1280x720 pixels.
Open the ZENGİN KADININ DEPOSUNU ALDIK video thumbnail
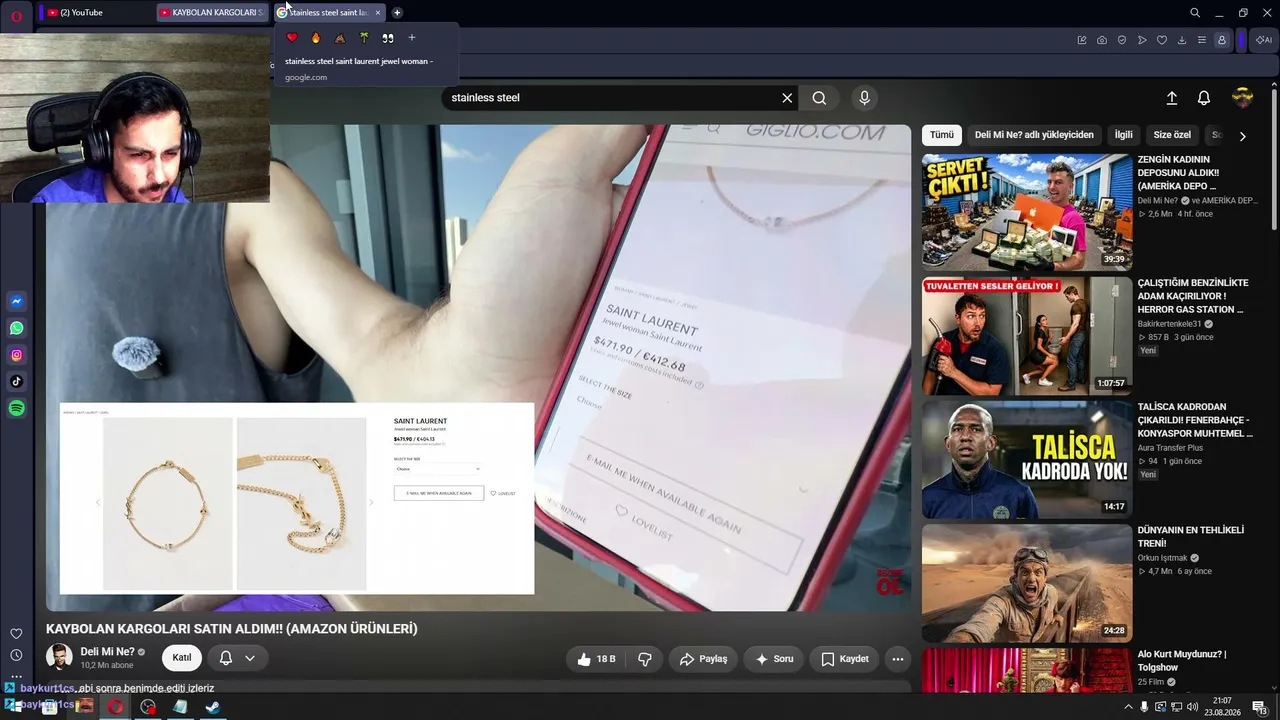click(x=1027, y=212)
